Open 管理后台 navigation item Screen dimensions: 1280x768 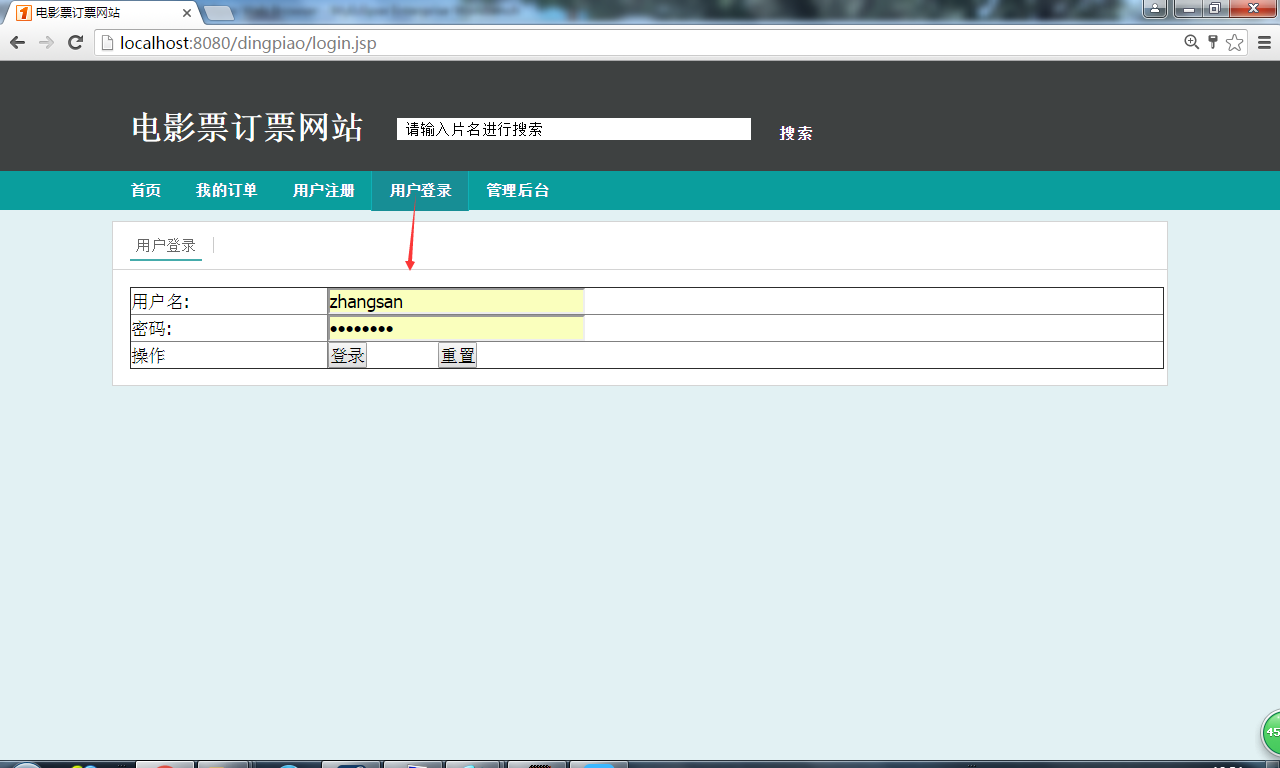coord(518,191)
